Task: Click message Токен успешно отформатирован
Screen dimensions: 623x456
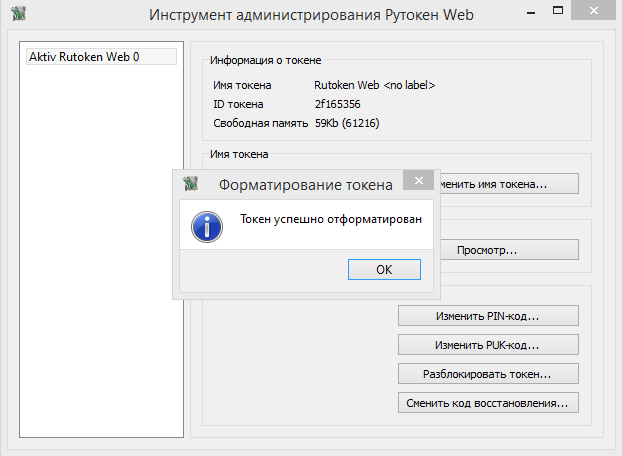Action: (x=331, y=219)
